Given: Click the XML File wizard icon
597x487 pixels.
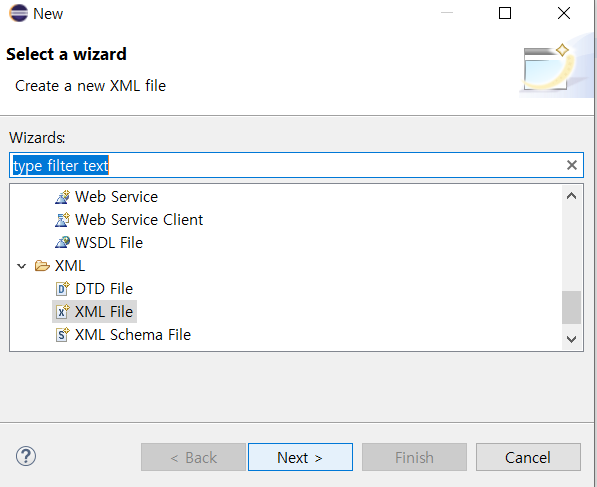Looking at the screenshot, I should pyautogui.click(x=62, y=311).
